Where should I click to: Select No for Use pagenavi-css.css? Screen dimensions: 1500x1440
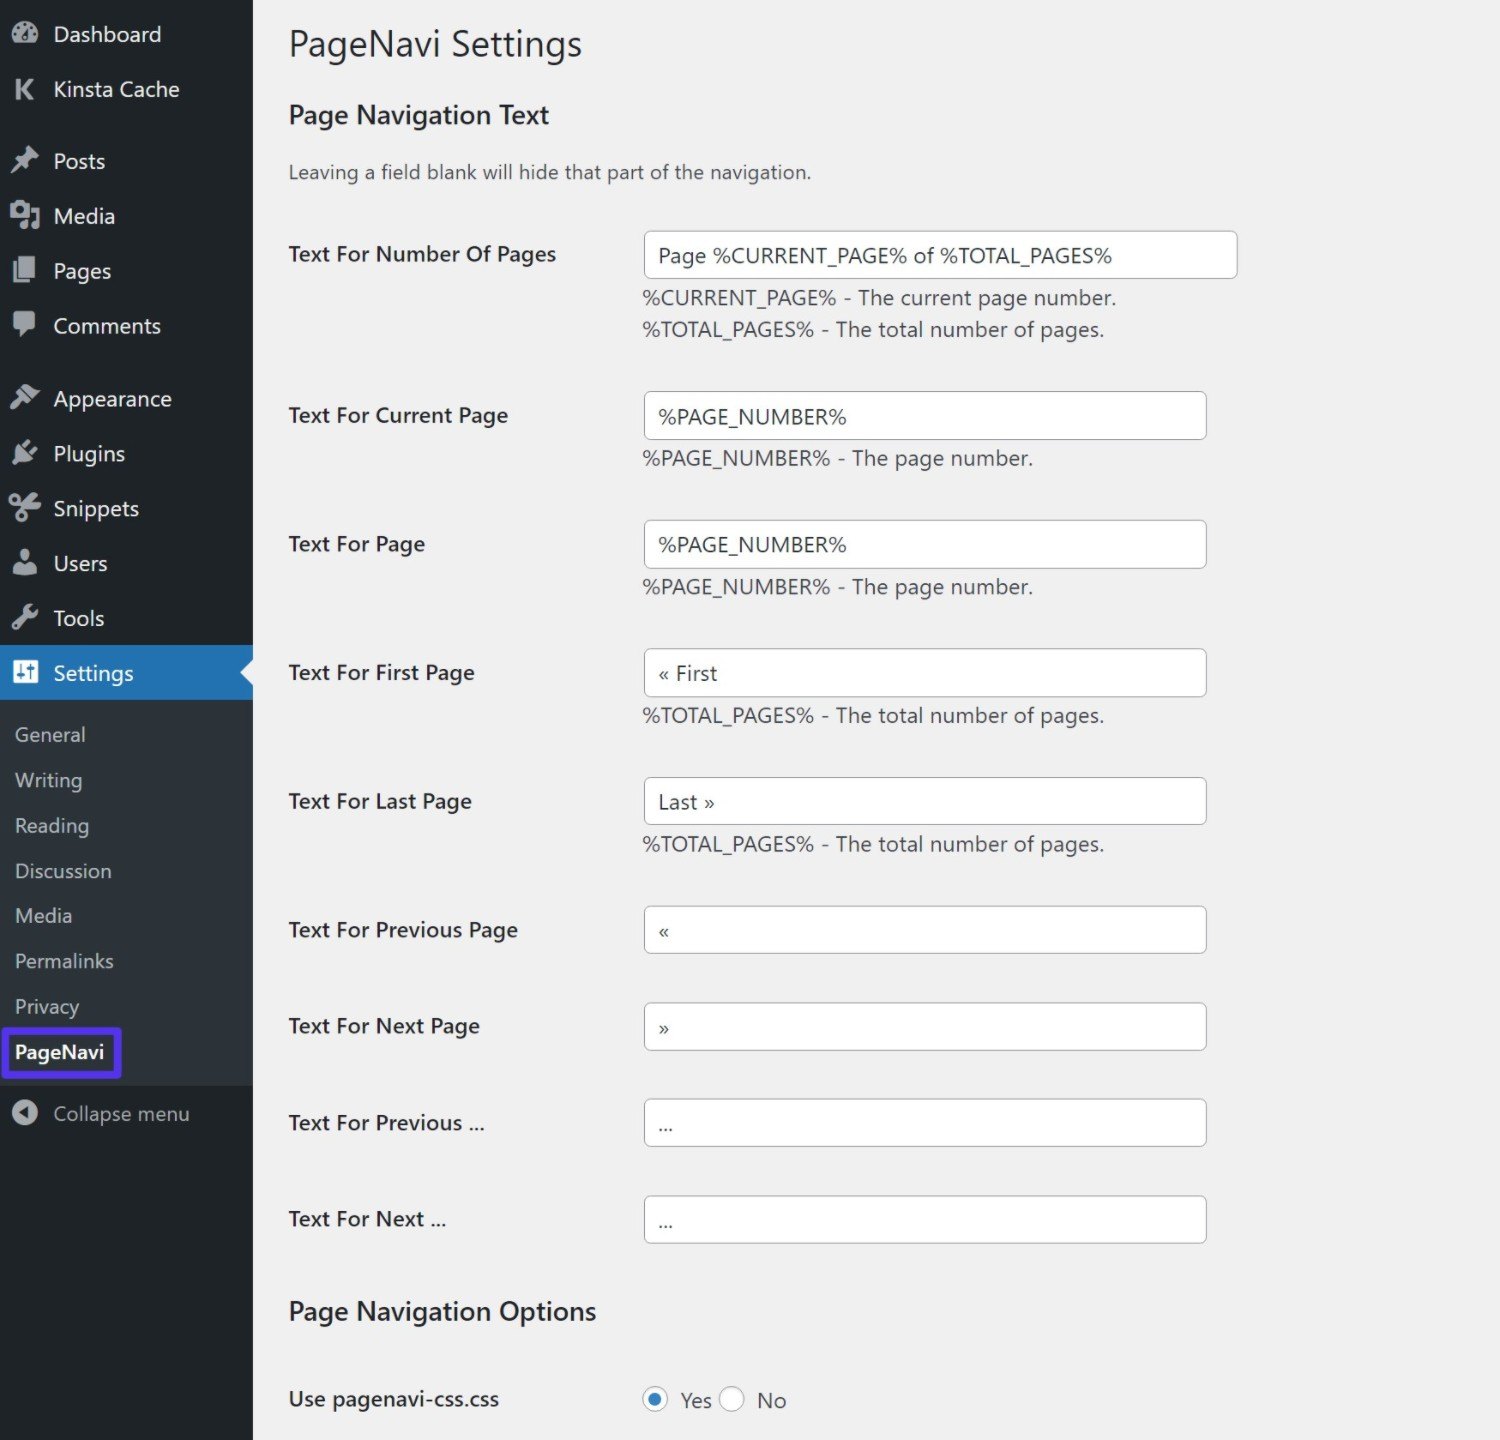pyautogui.click(x=732, y=1399)
